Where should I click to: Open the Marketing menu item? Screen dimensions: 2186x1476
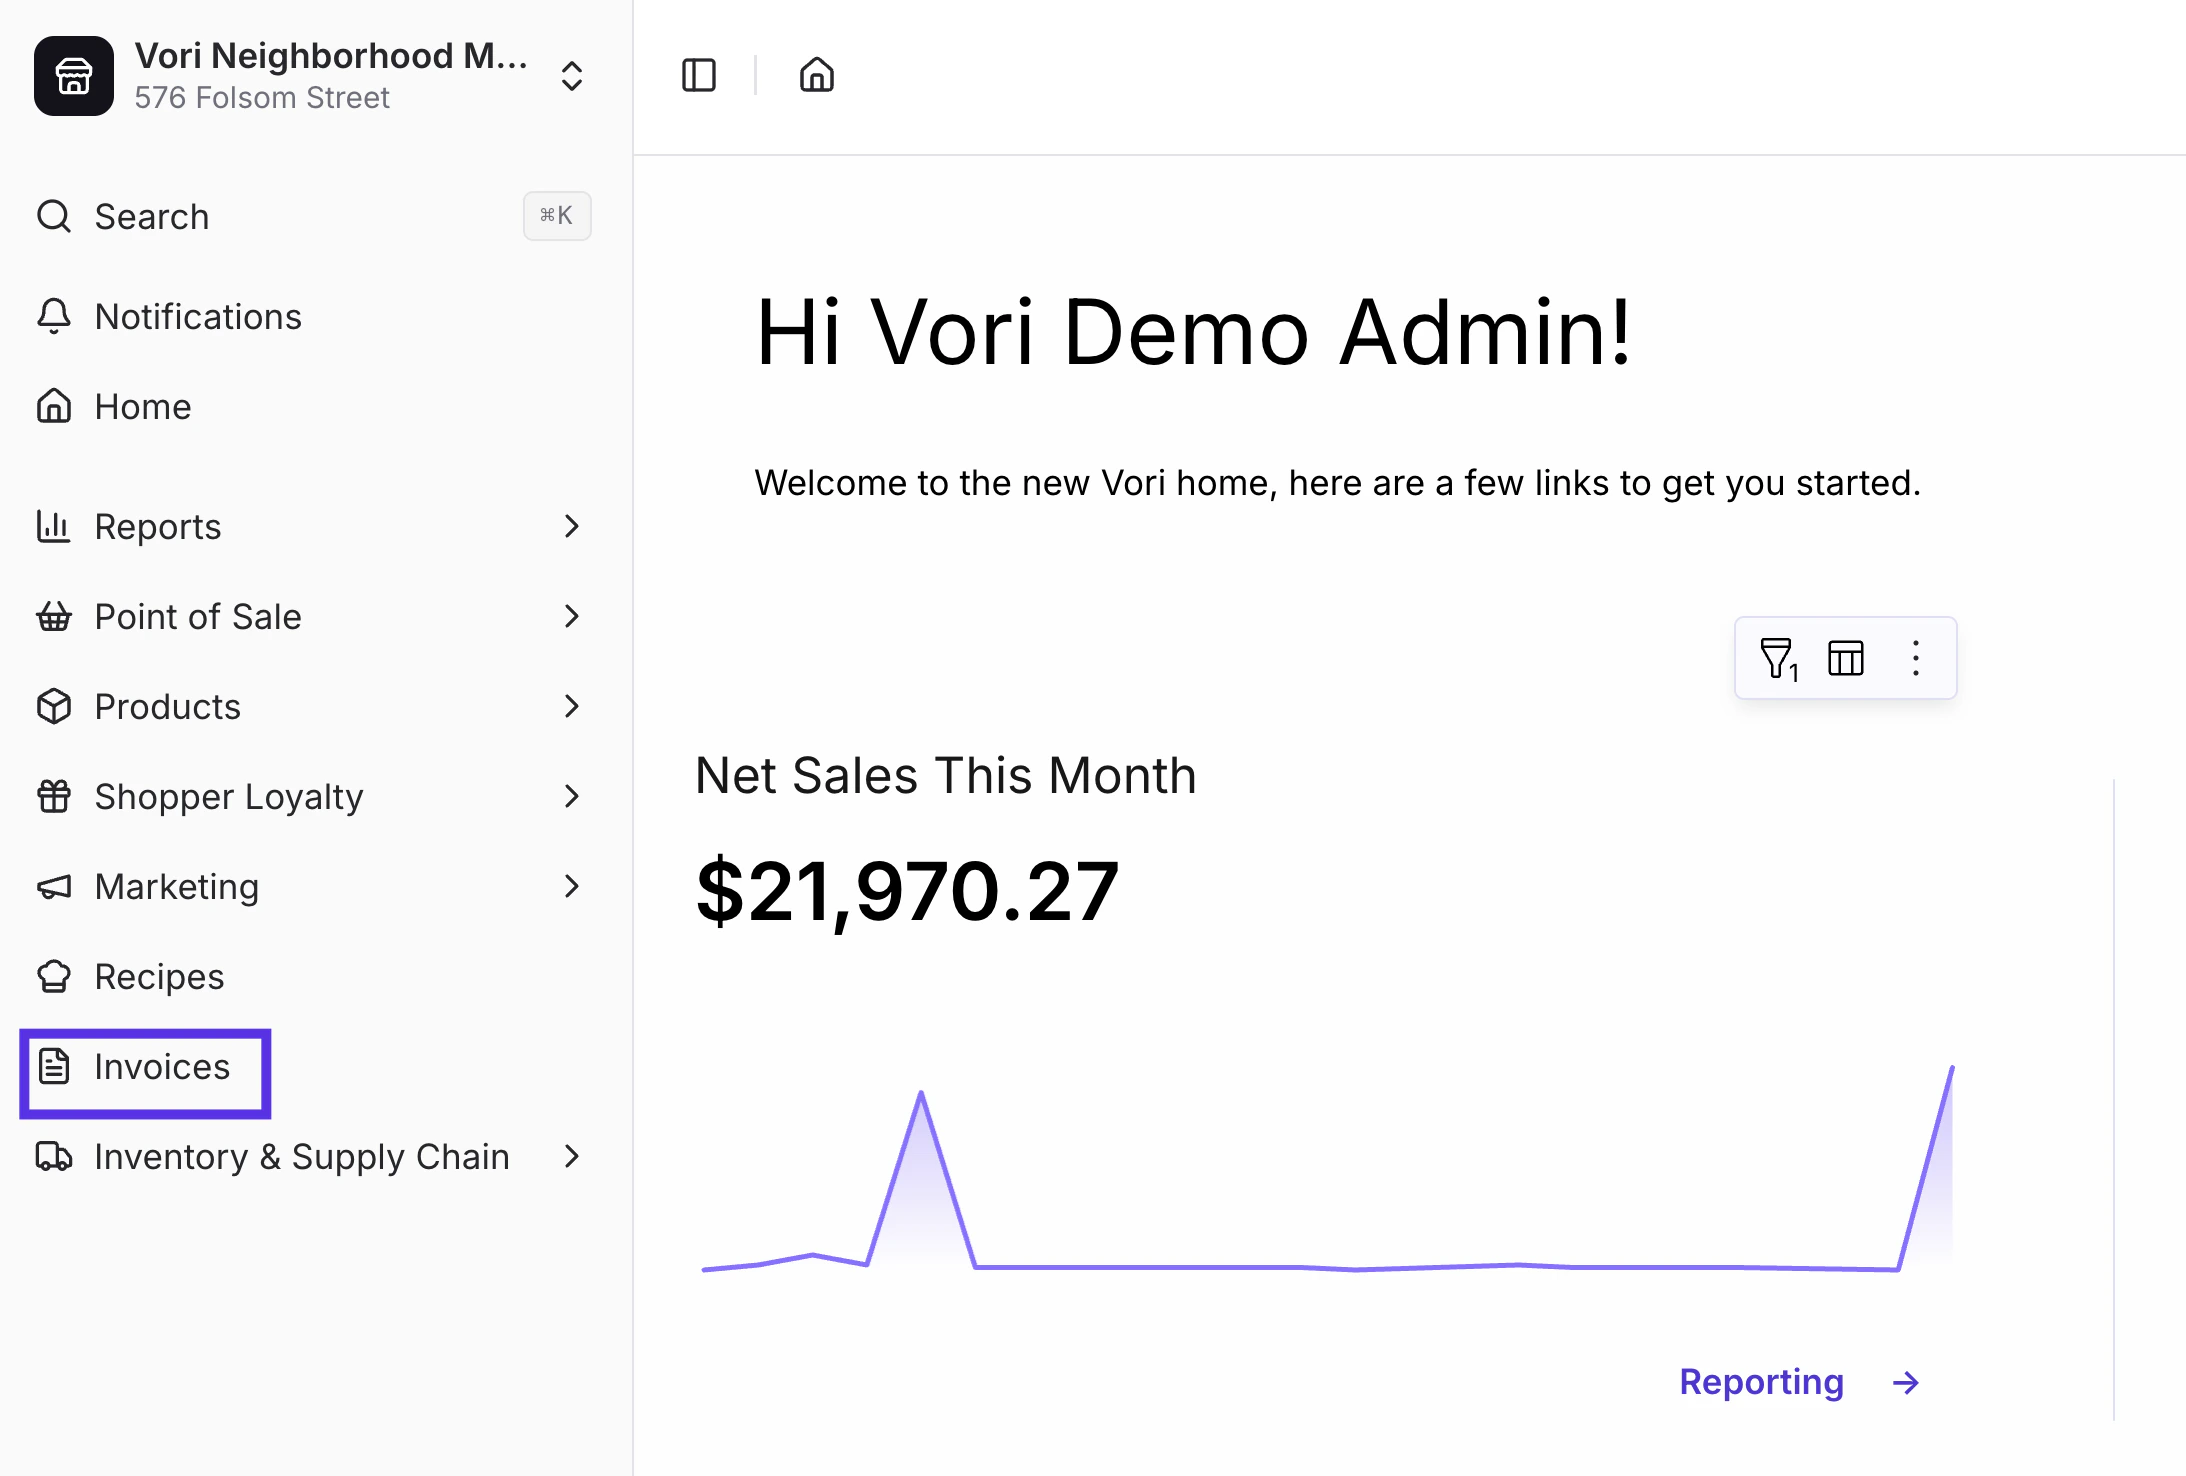(177, 886)
